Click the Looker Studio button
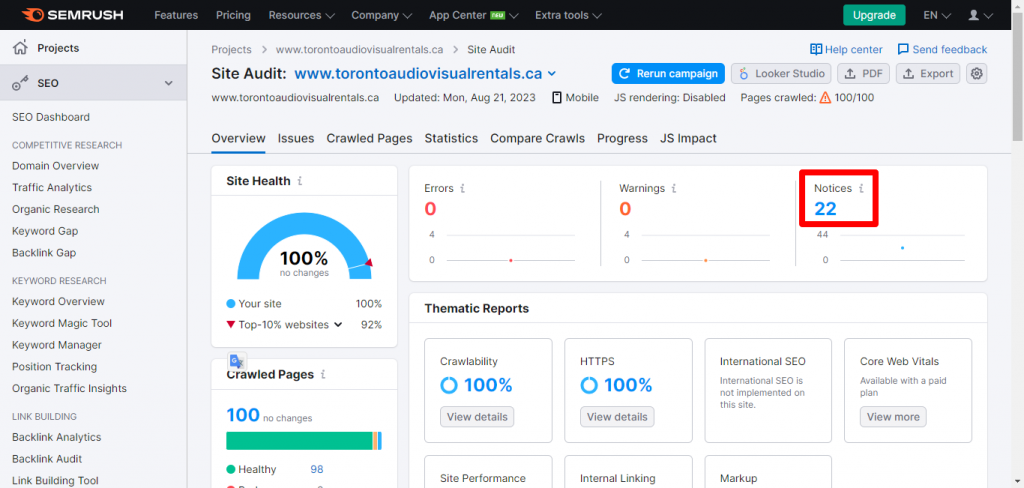The image size is (1024, 488). [781, 73]
